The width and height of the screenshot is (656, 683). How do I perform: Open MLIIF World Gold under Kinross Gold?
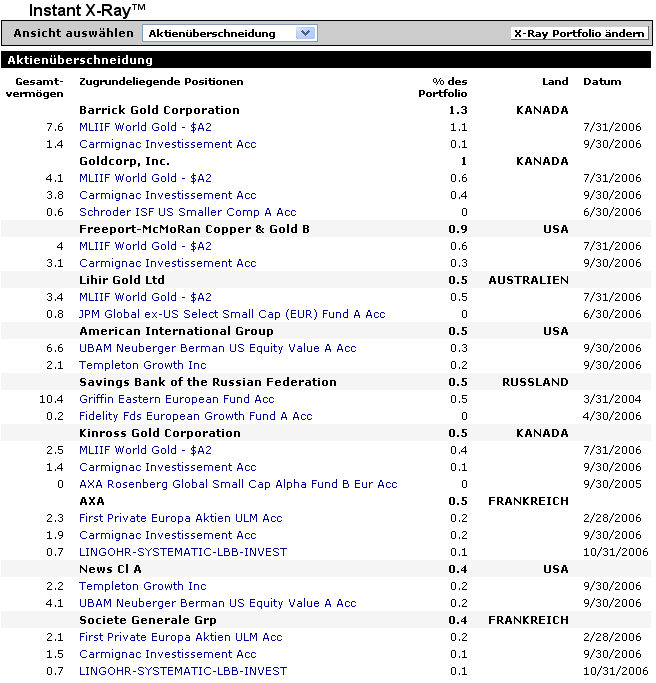tap(145, 450)
